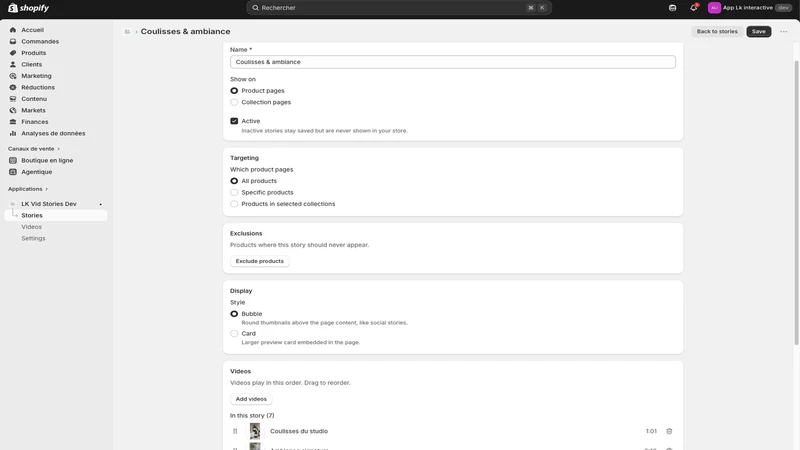The height and width of the screenshot is (450, 800).
Task: Click the Agentique icon in sidebar
Action: click(13, 172)
